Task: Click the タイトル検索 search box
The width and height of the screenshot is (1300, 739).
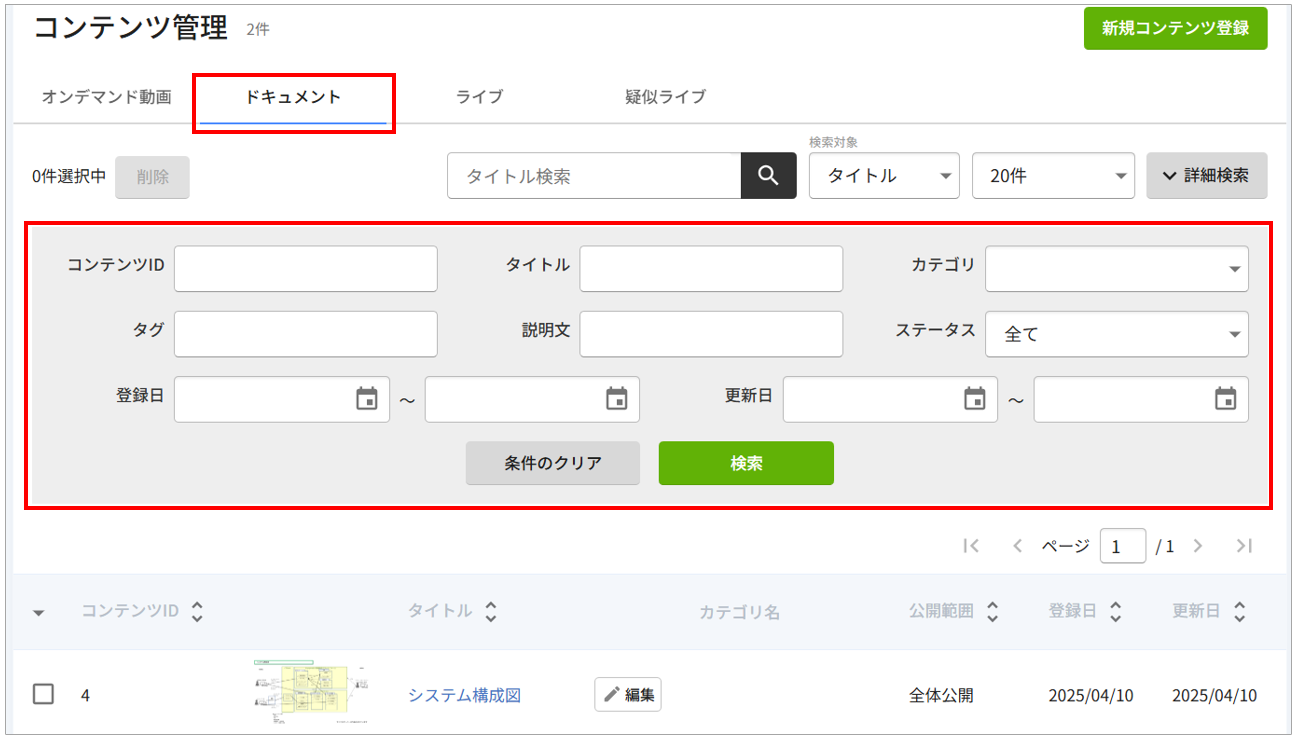Action: click(x=594, y=176)
